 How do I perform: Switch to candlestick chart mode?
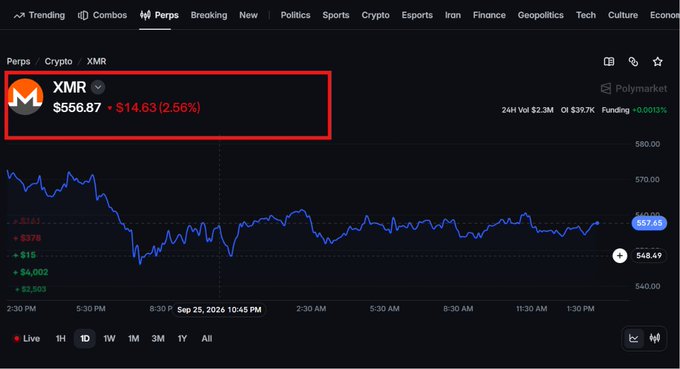655,338
